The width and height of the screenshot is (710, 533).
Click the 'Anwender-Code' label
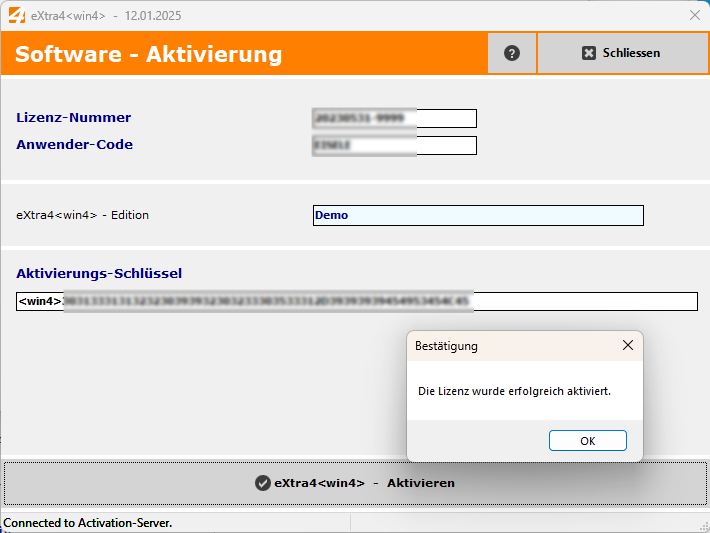pos(75,144)
